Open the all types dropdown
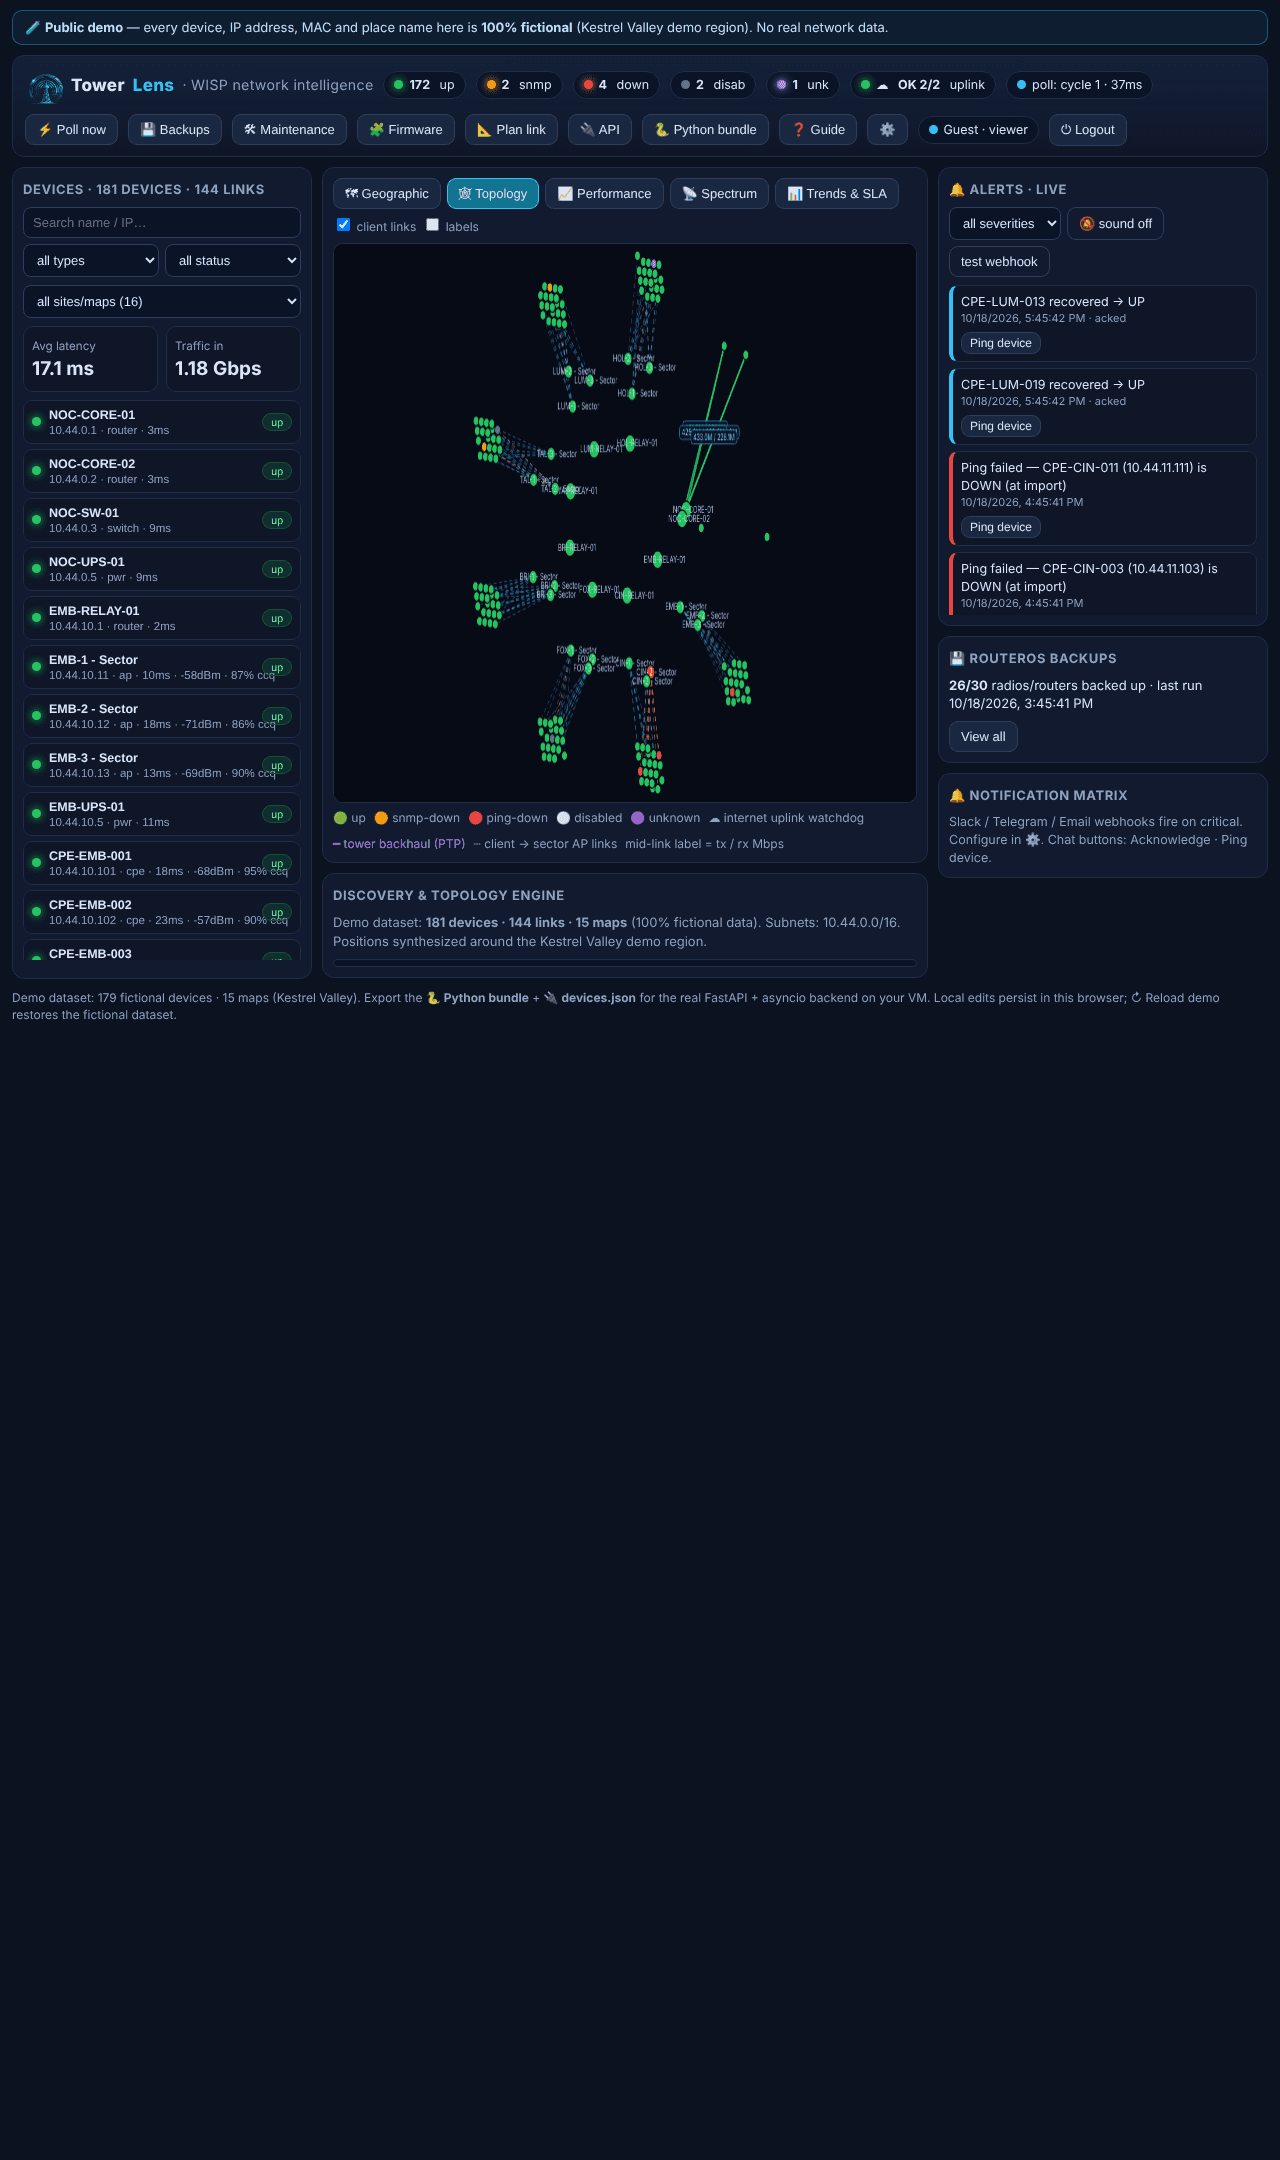 (91, 261)
